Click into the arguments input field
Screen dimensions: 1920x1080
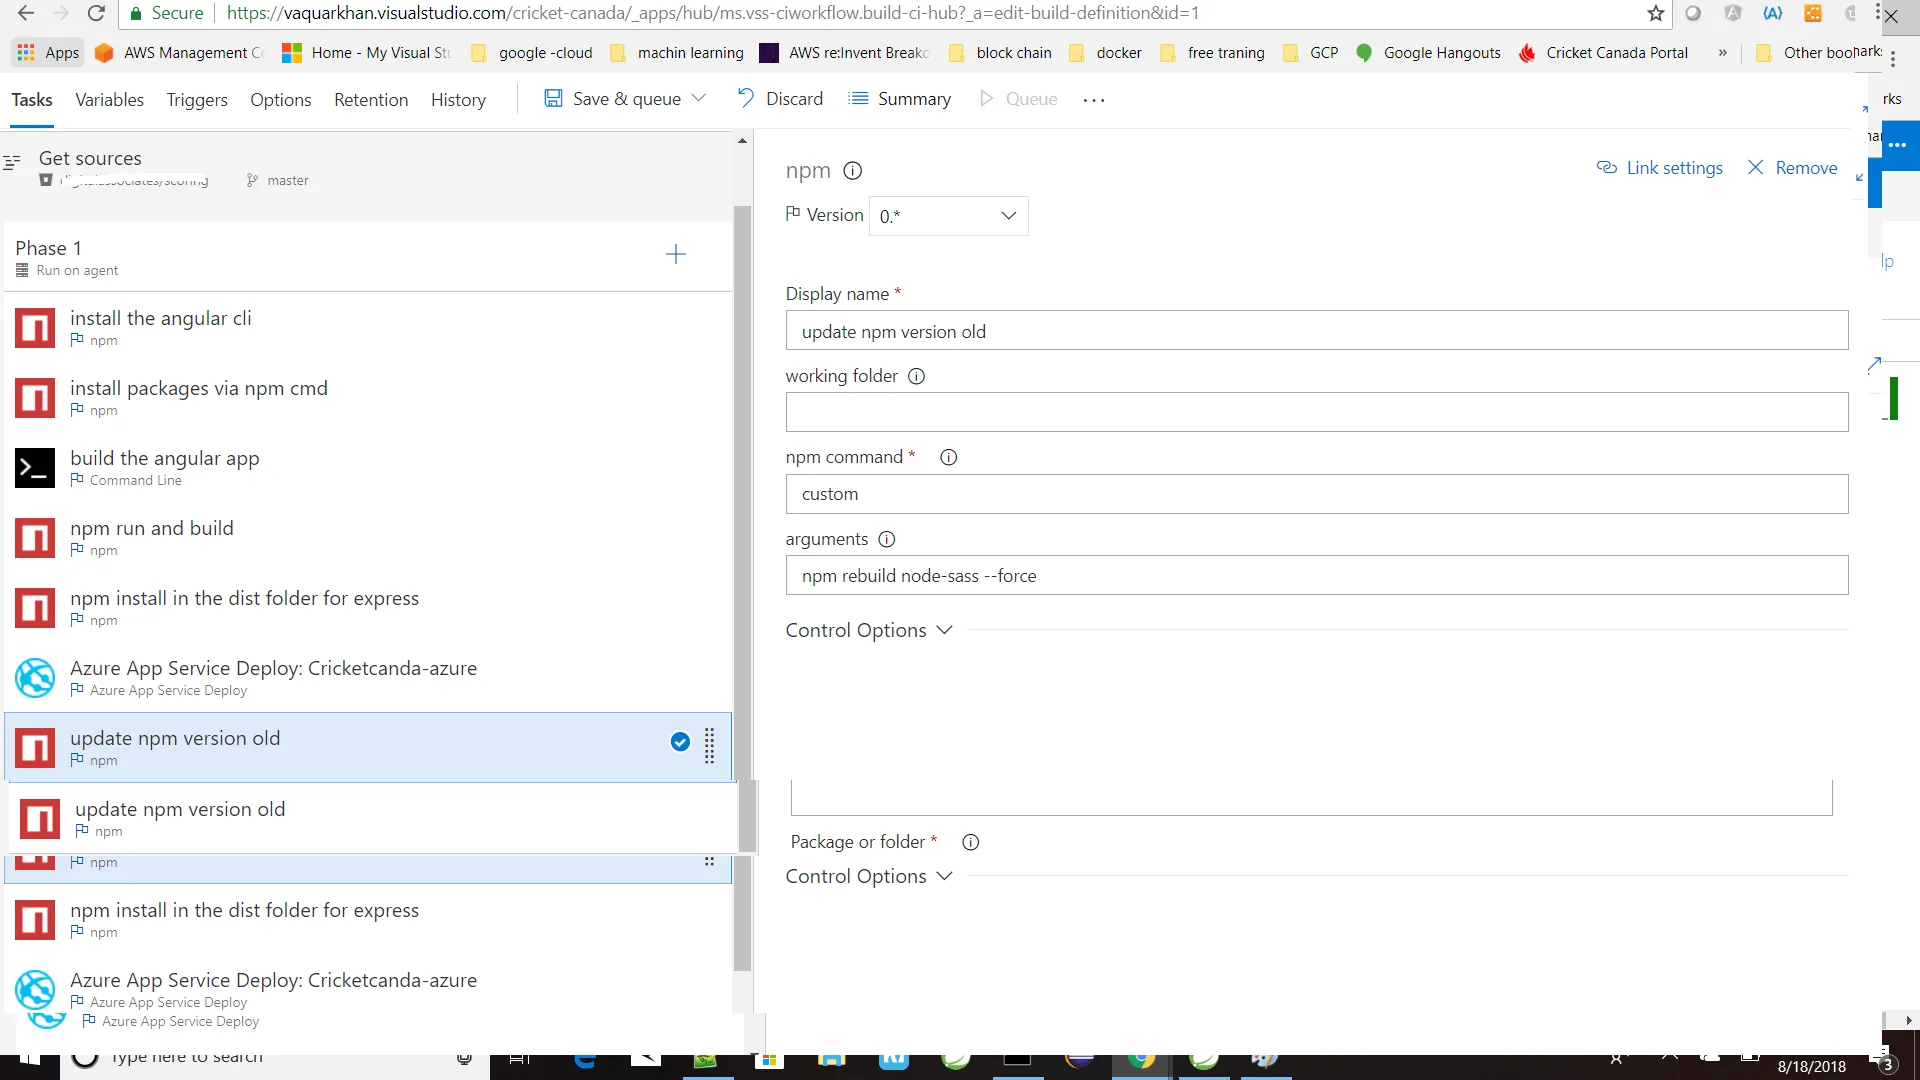pyautogui.click(x=1316, y=576)
